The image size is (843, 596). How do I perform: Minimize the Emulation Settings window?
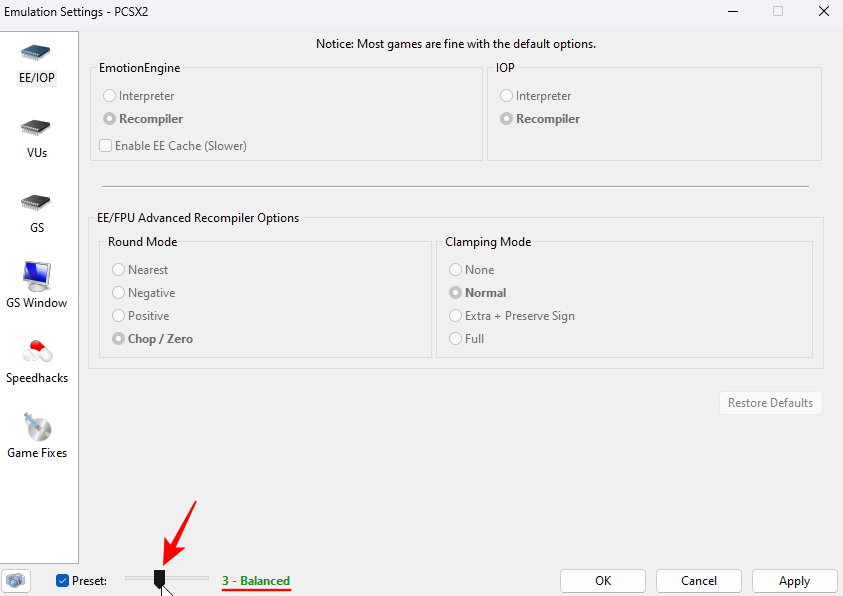point(733,11)
